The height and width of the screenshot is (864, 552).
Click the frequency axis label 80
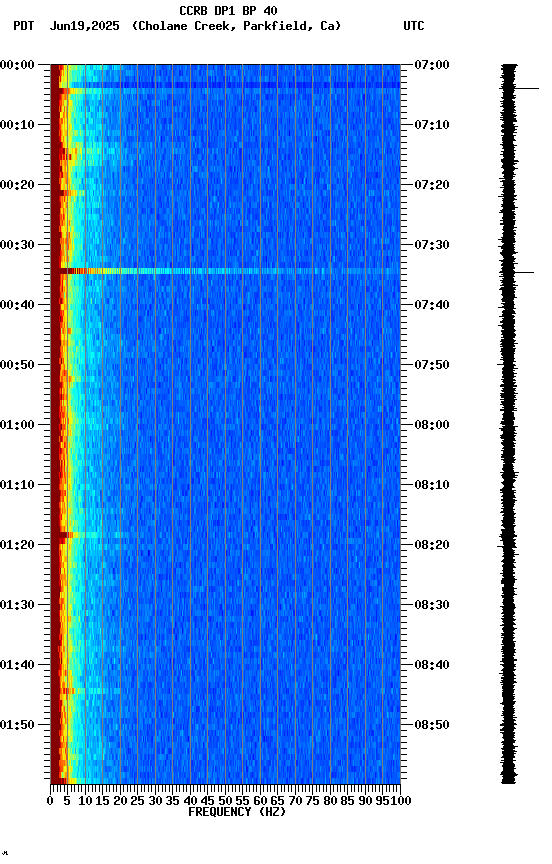[330, 801]
